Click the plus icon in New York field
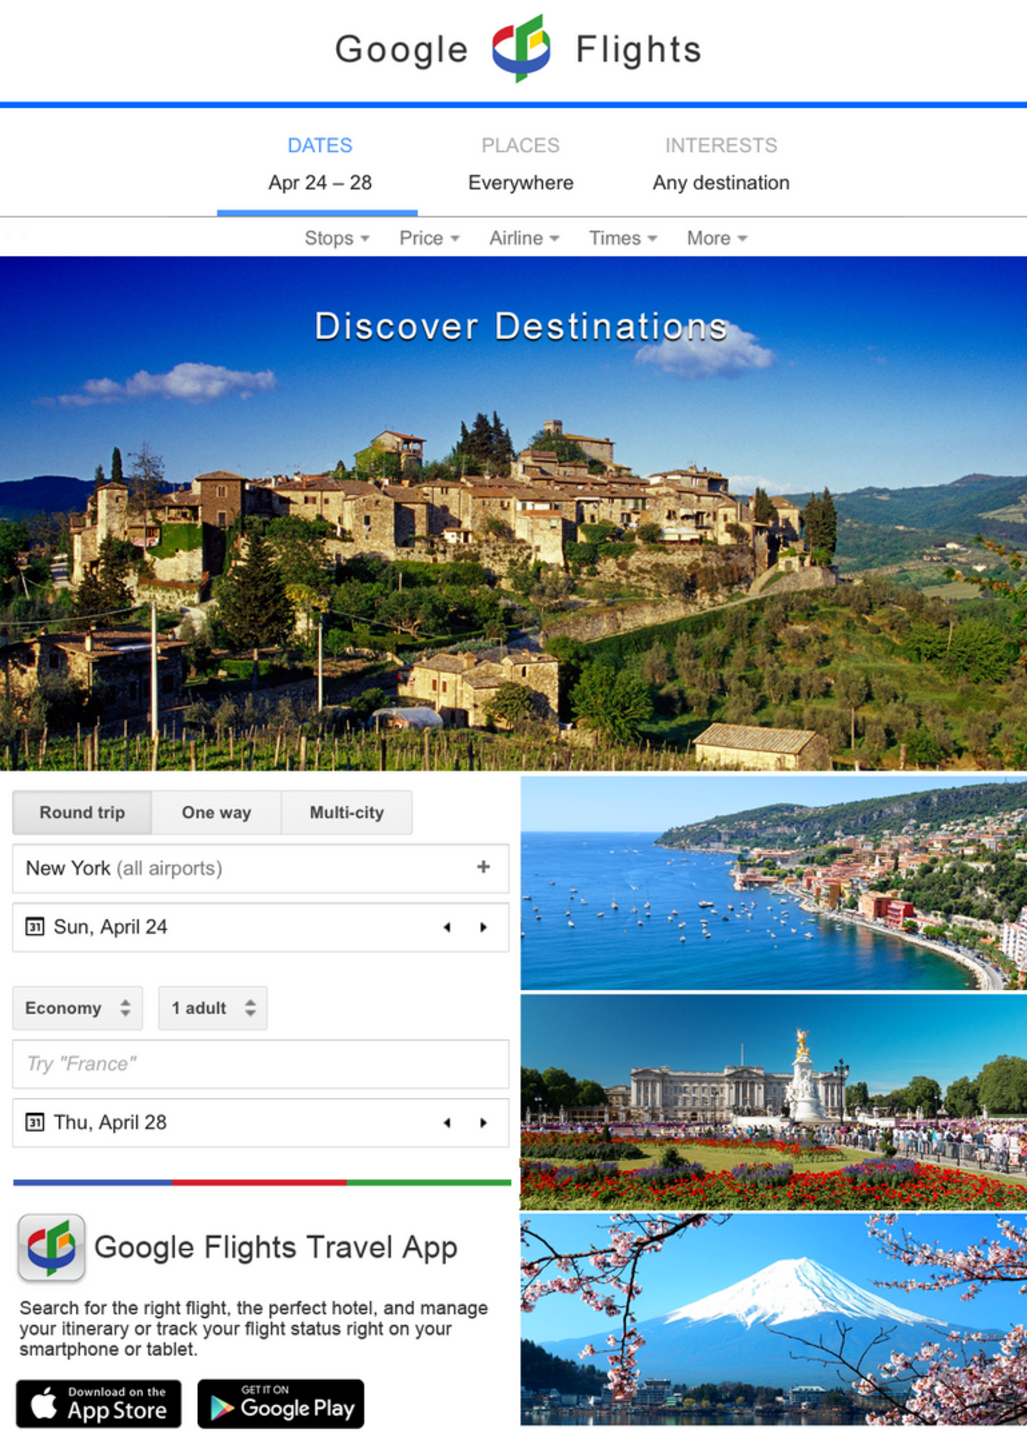1027x1441 pixels. point(483,867)
